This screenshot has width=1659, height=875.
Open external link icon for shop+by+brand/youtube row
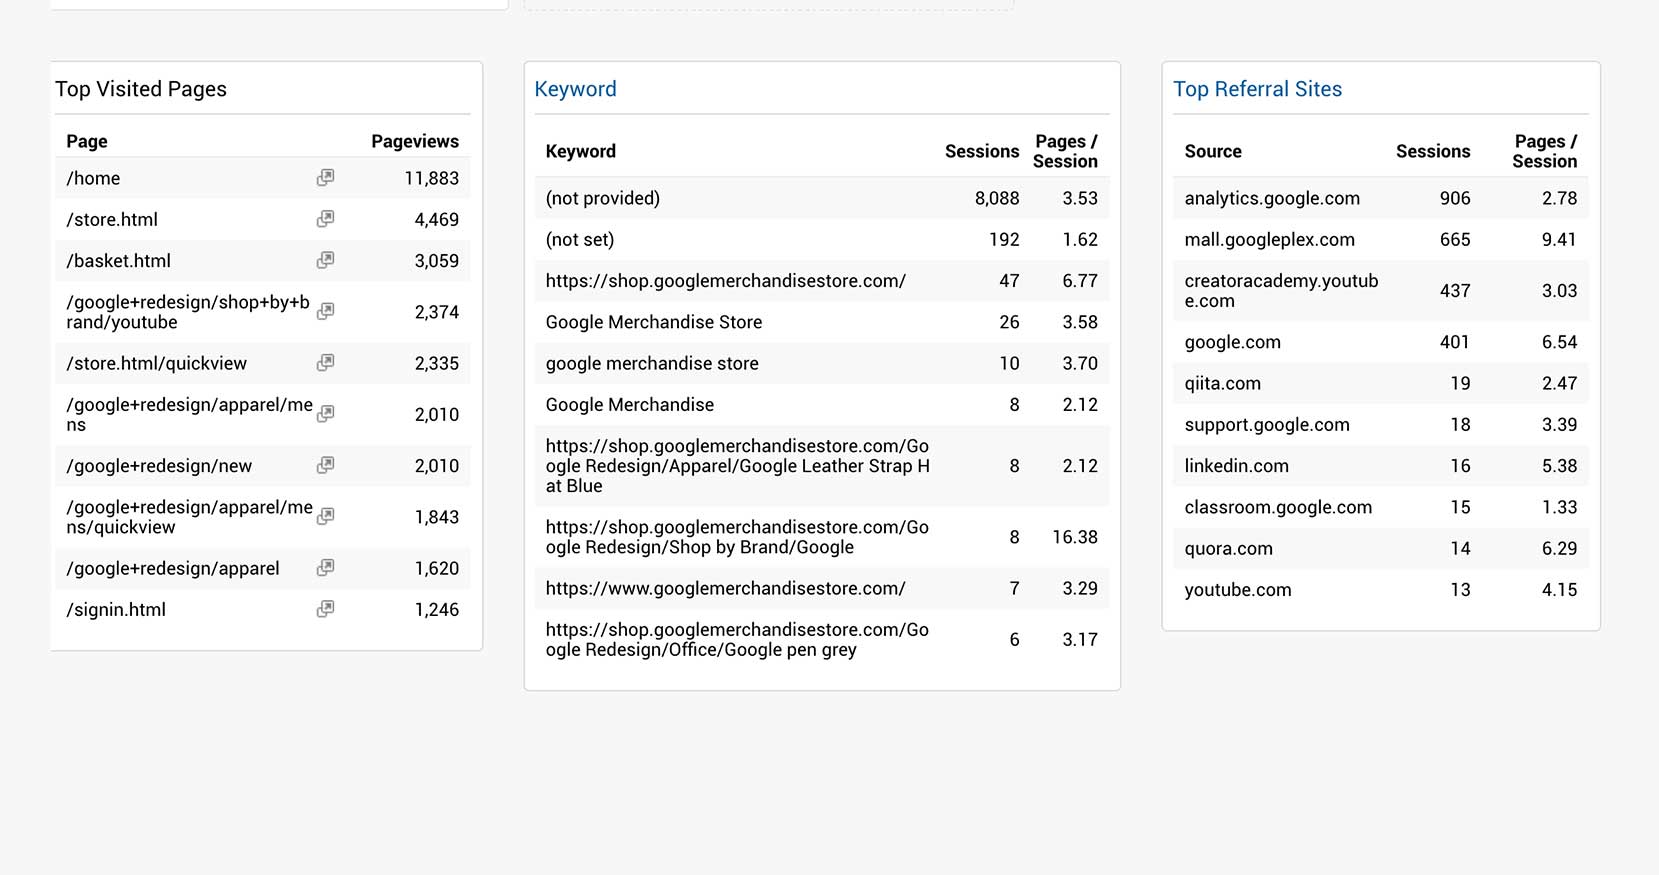pos(325,311)
